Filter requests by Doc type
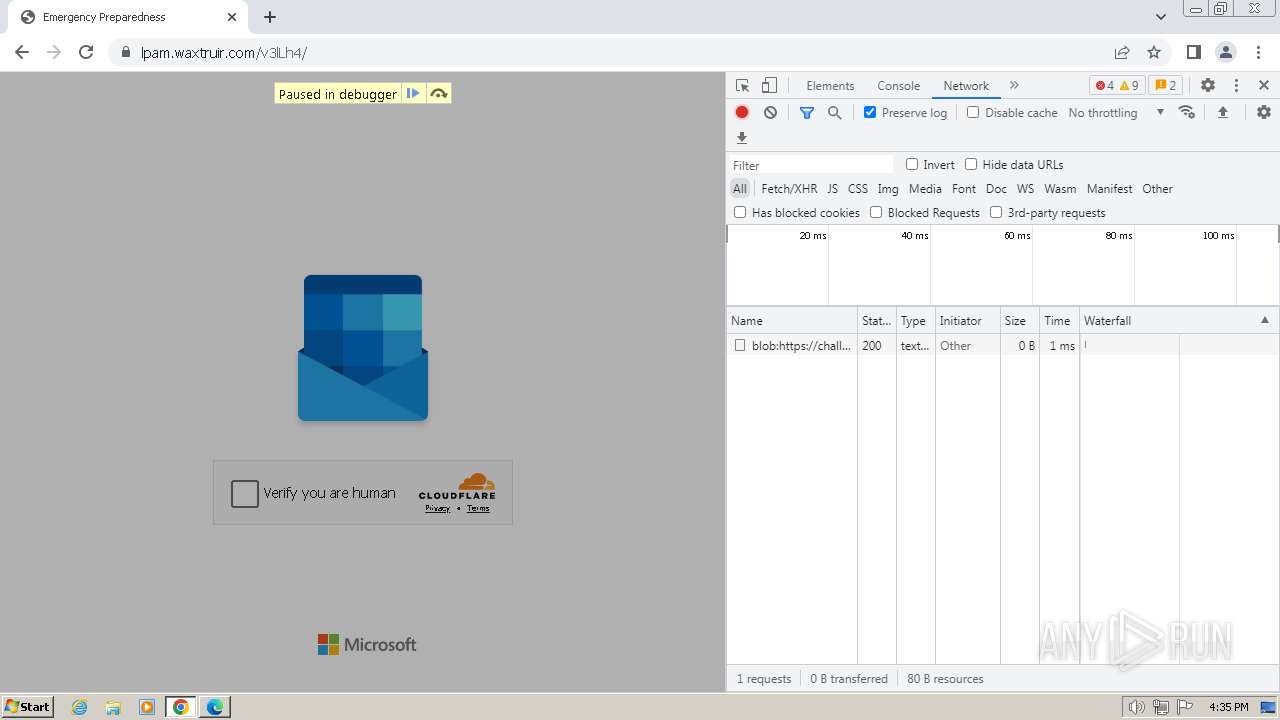The image size is (1280, 720). point(996,188)
